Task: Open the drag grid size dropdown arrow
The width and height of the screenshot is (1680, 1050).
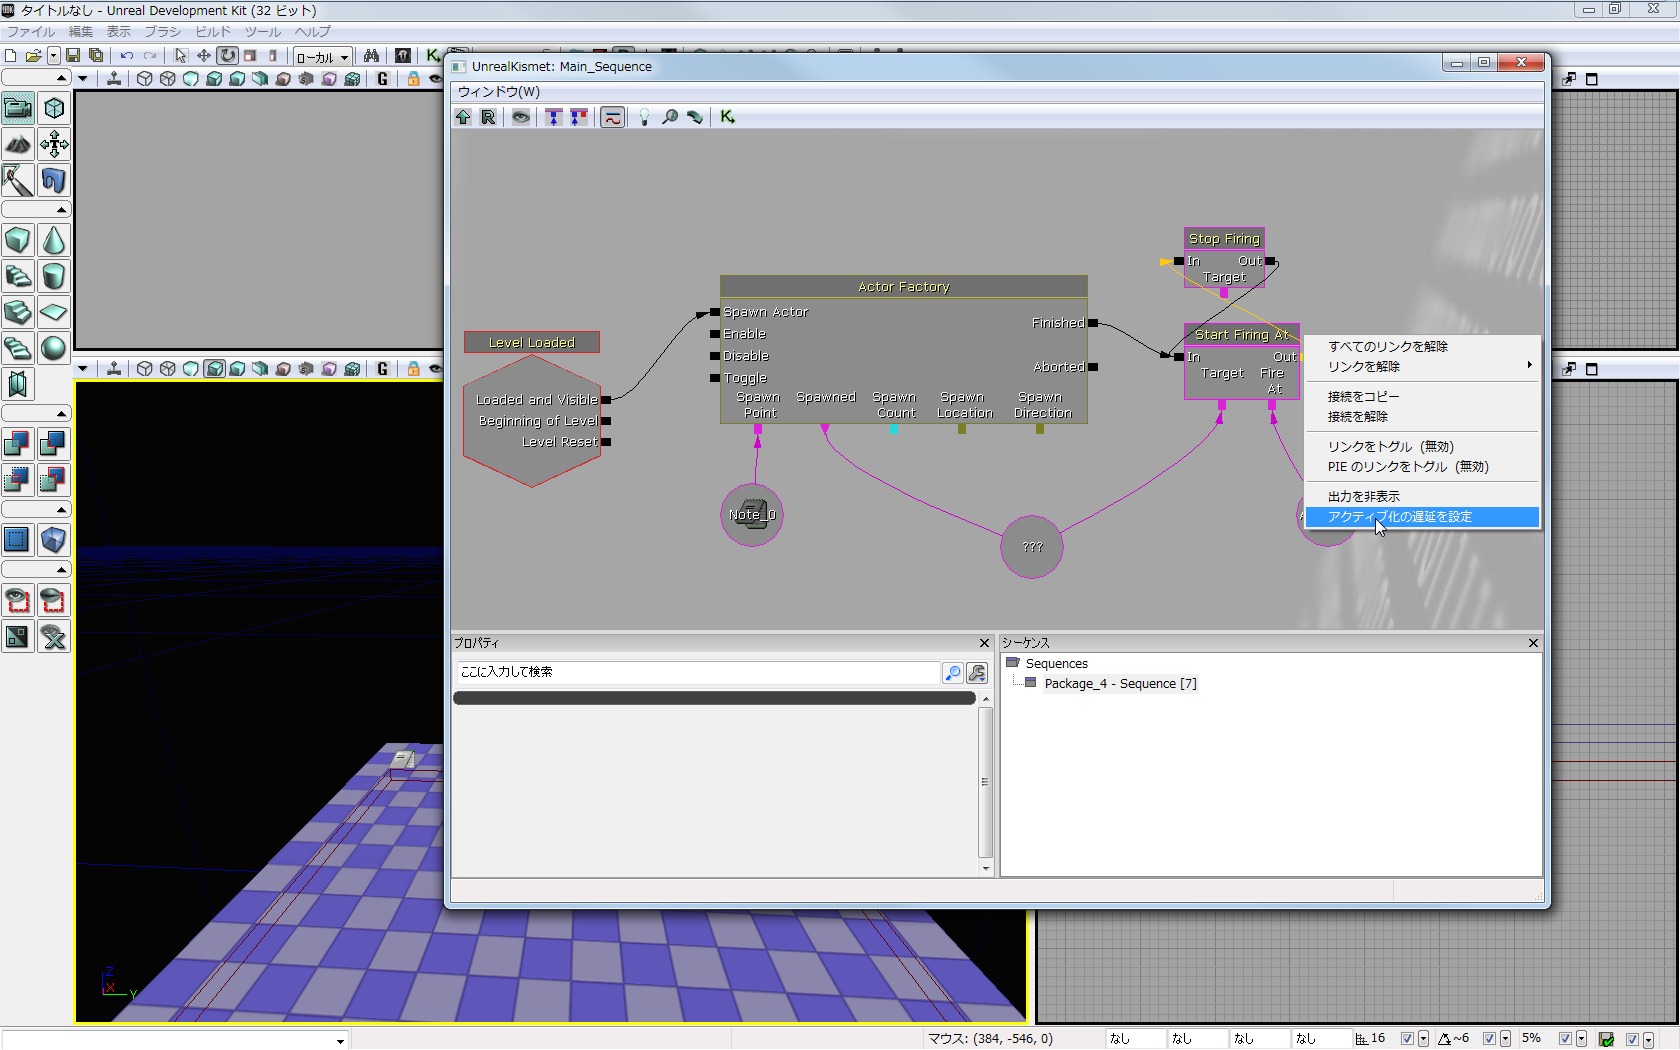Action: 1423,1039
